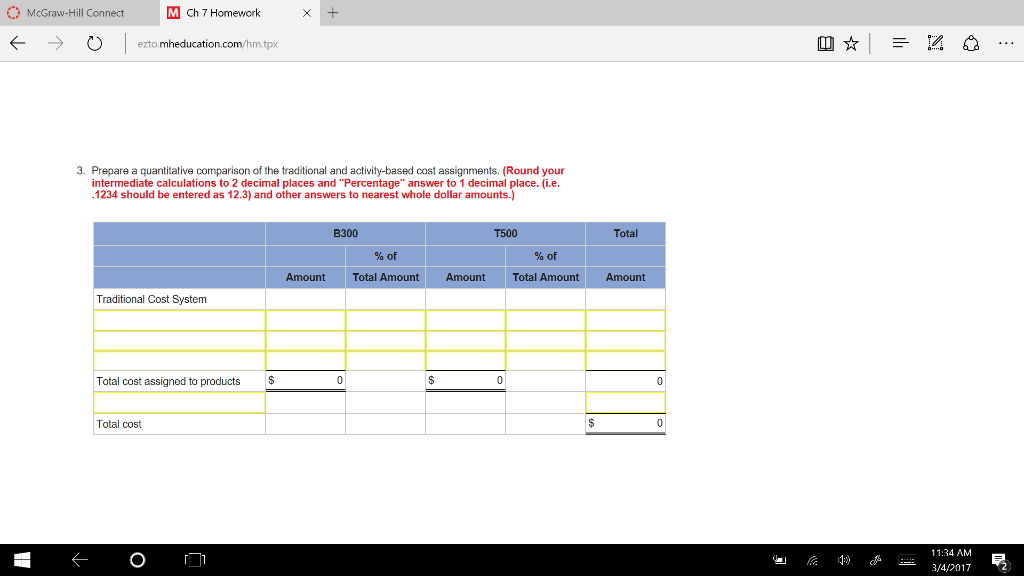Viewport: 1024px width, 576px height.
Task: Click second-row T500 Amount input cell
Action: 466,340
